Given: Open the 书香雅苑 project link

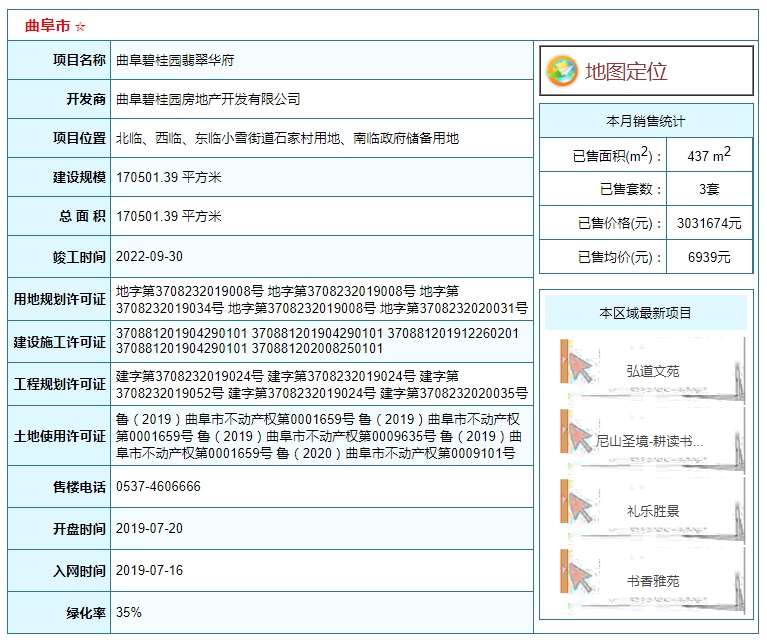Looking at the screenshot, I should (653, 581).
